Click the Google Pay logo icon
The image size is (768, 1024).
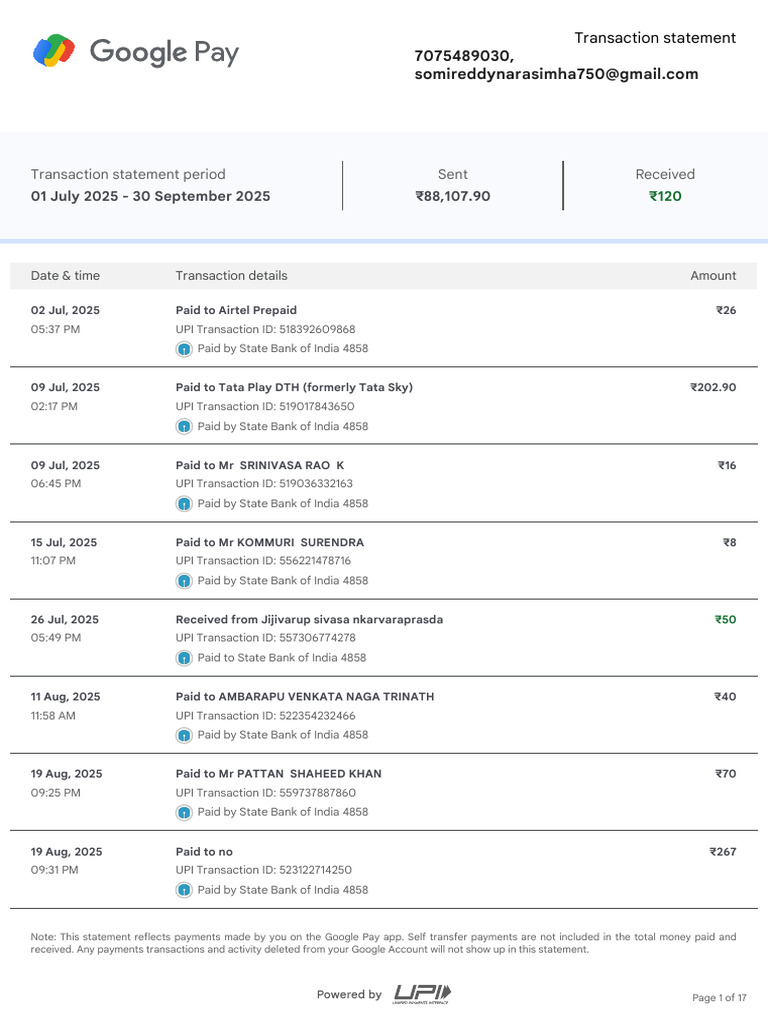(54, 51)
